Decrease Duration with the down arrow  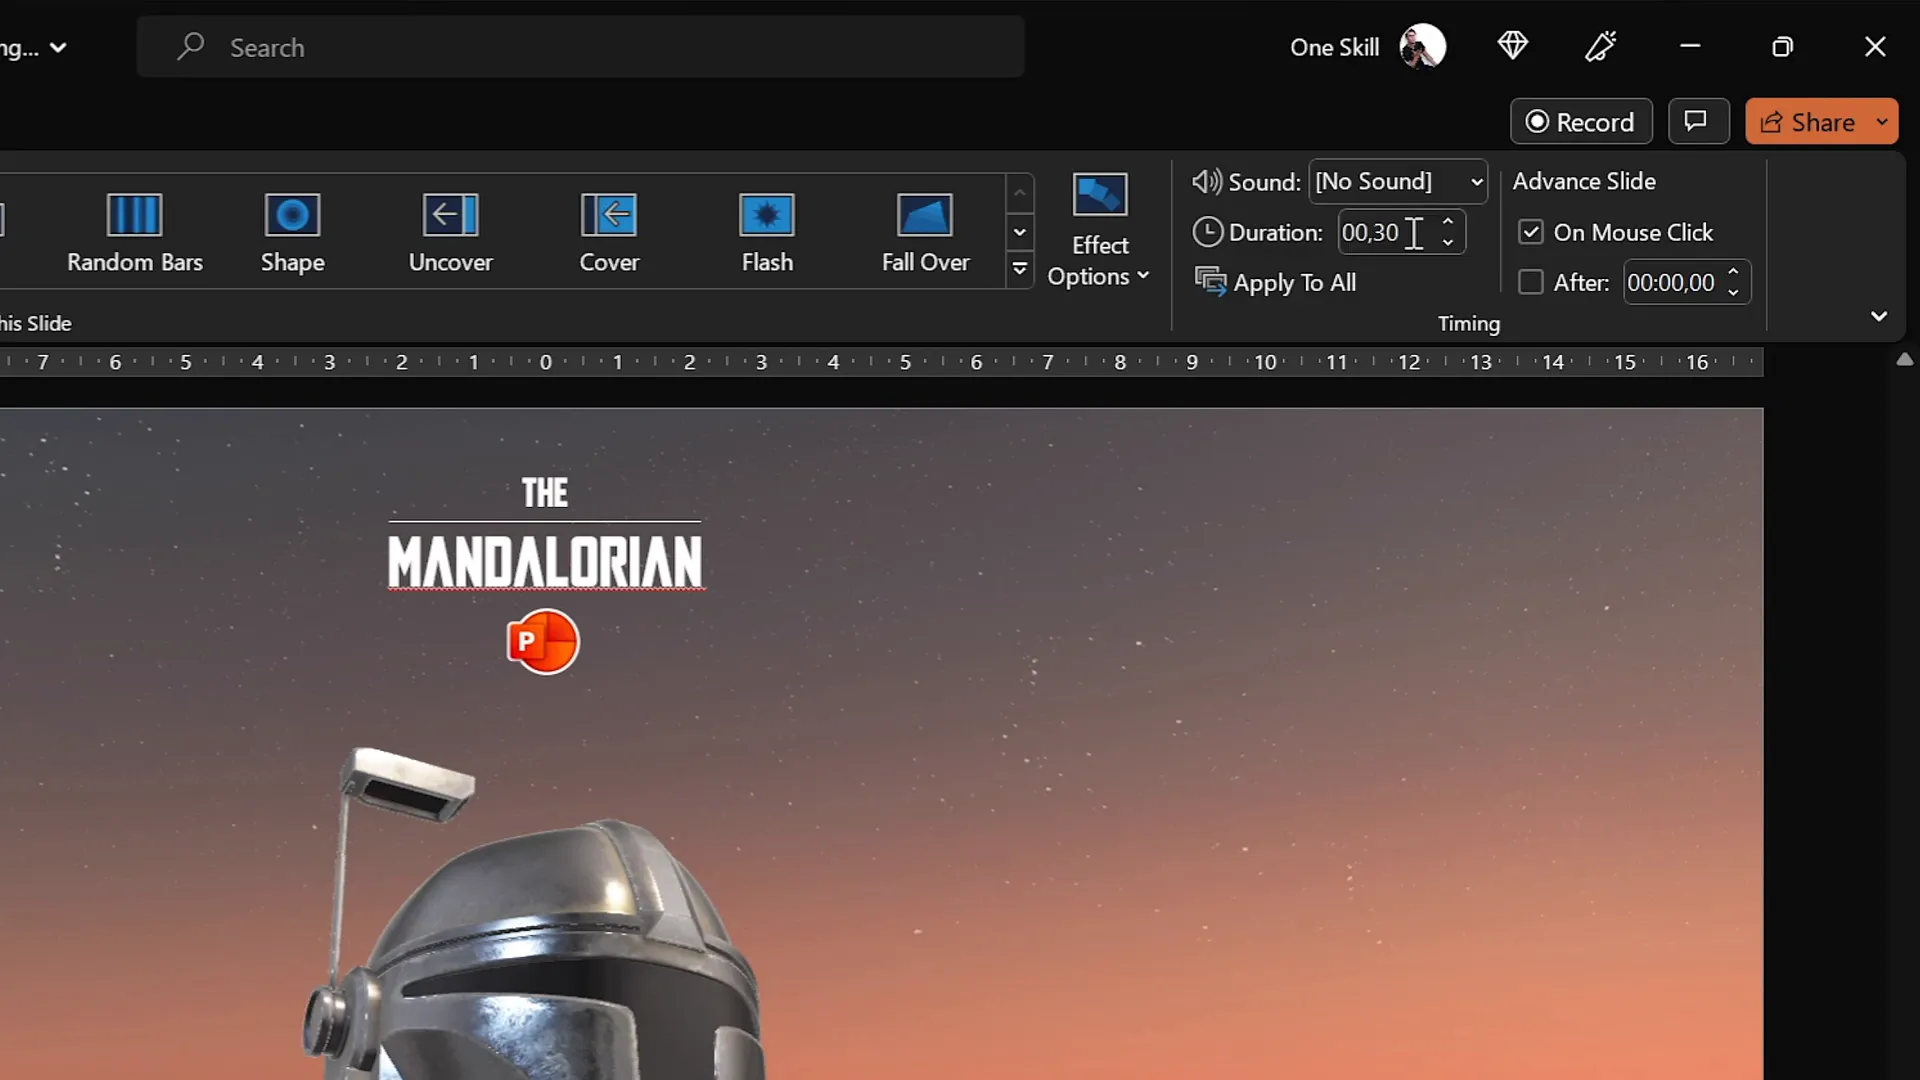tap(1448, 243)
